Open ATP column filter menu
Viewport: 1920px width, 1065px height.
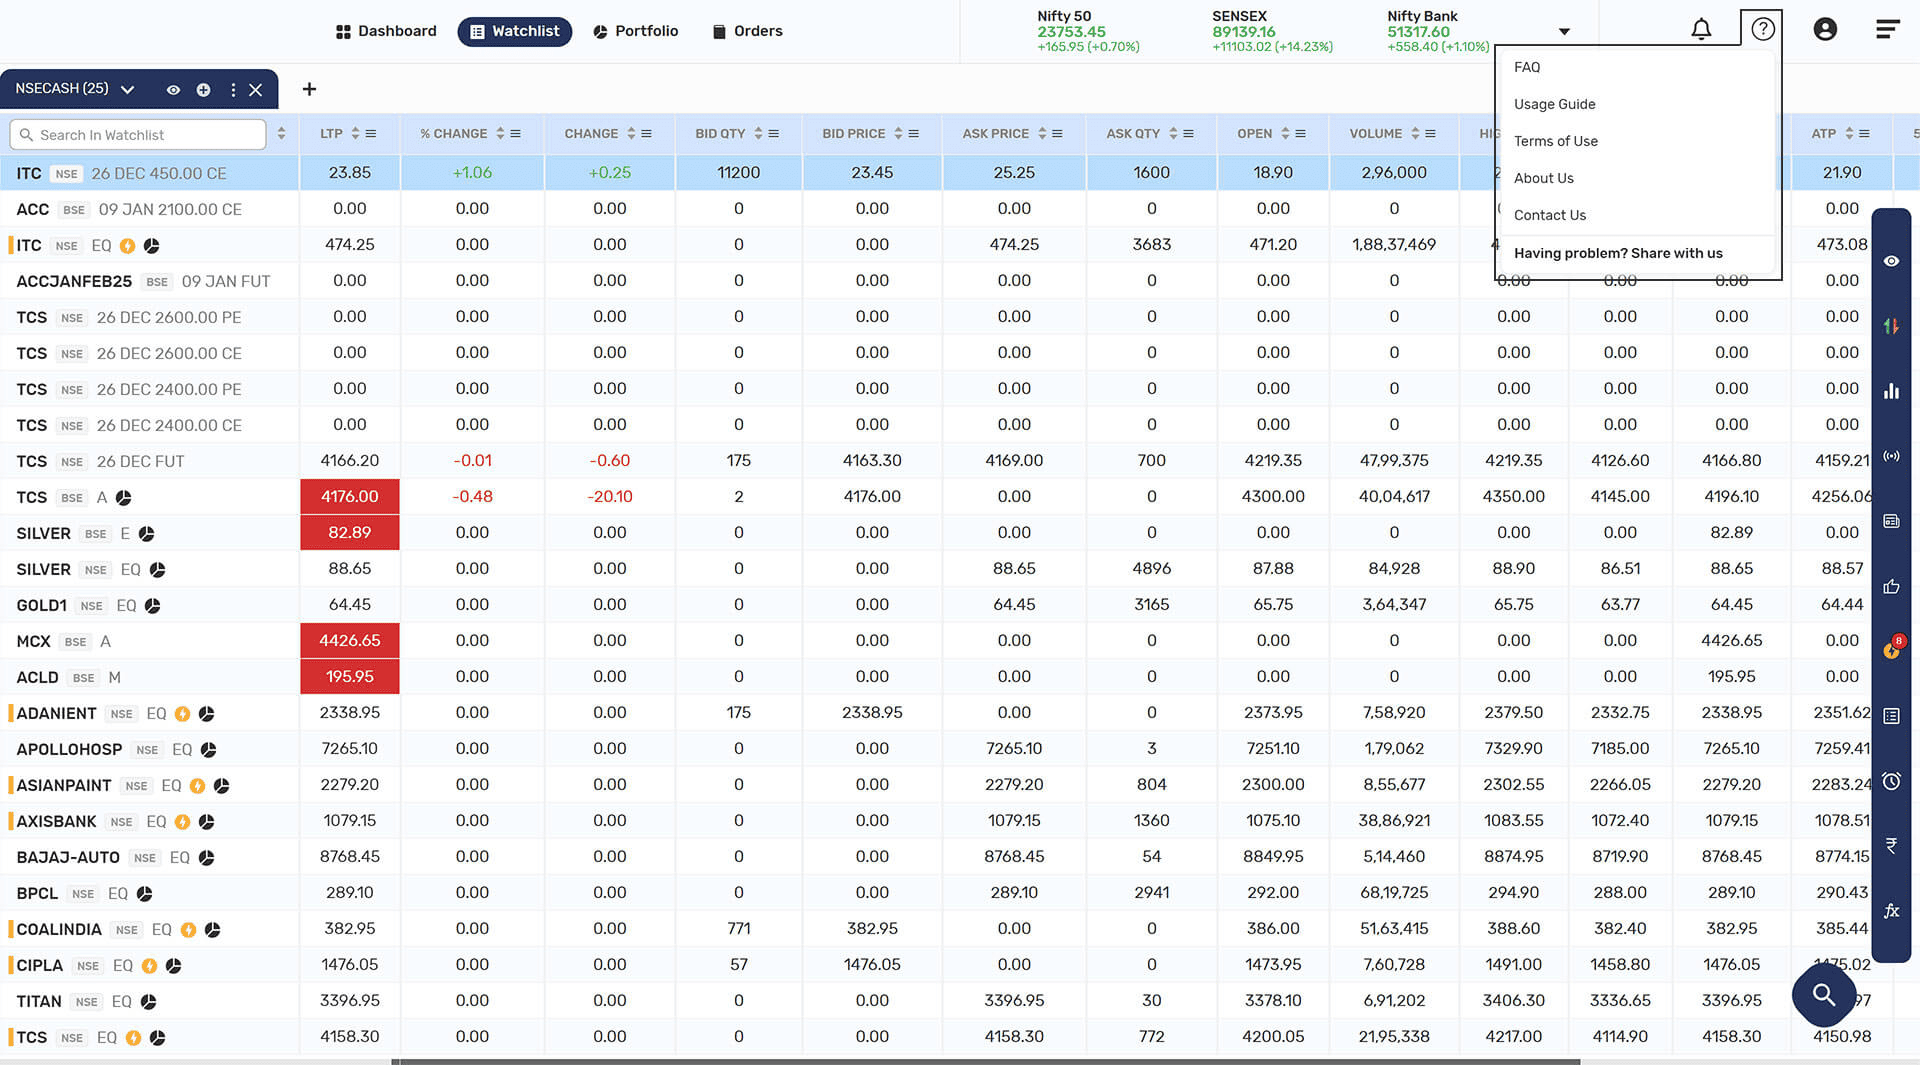point(1865,134)
